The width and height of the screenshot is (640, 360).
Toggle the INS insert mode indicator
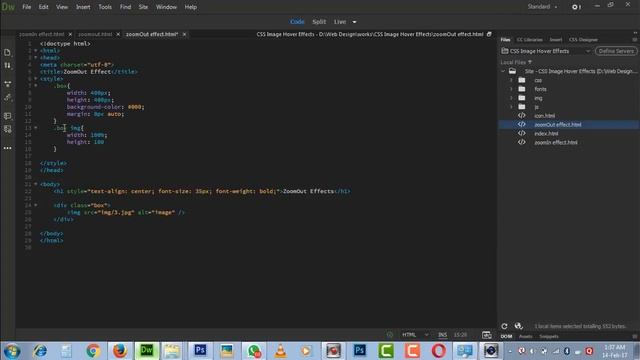[x=442, y=335]
